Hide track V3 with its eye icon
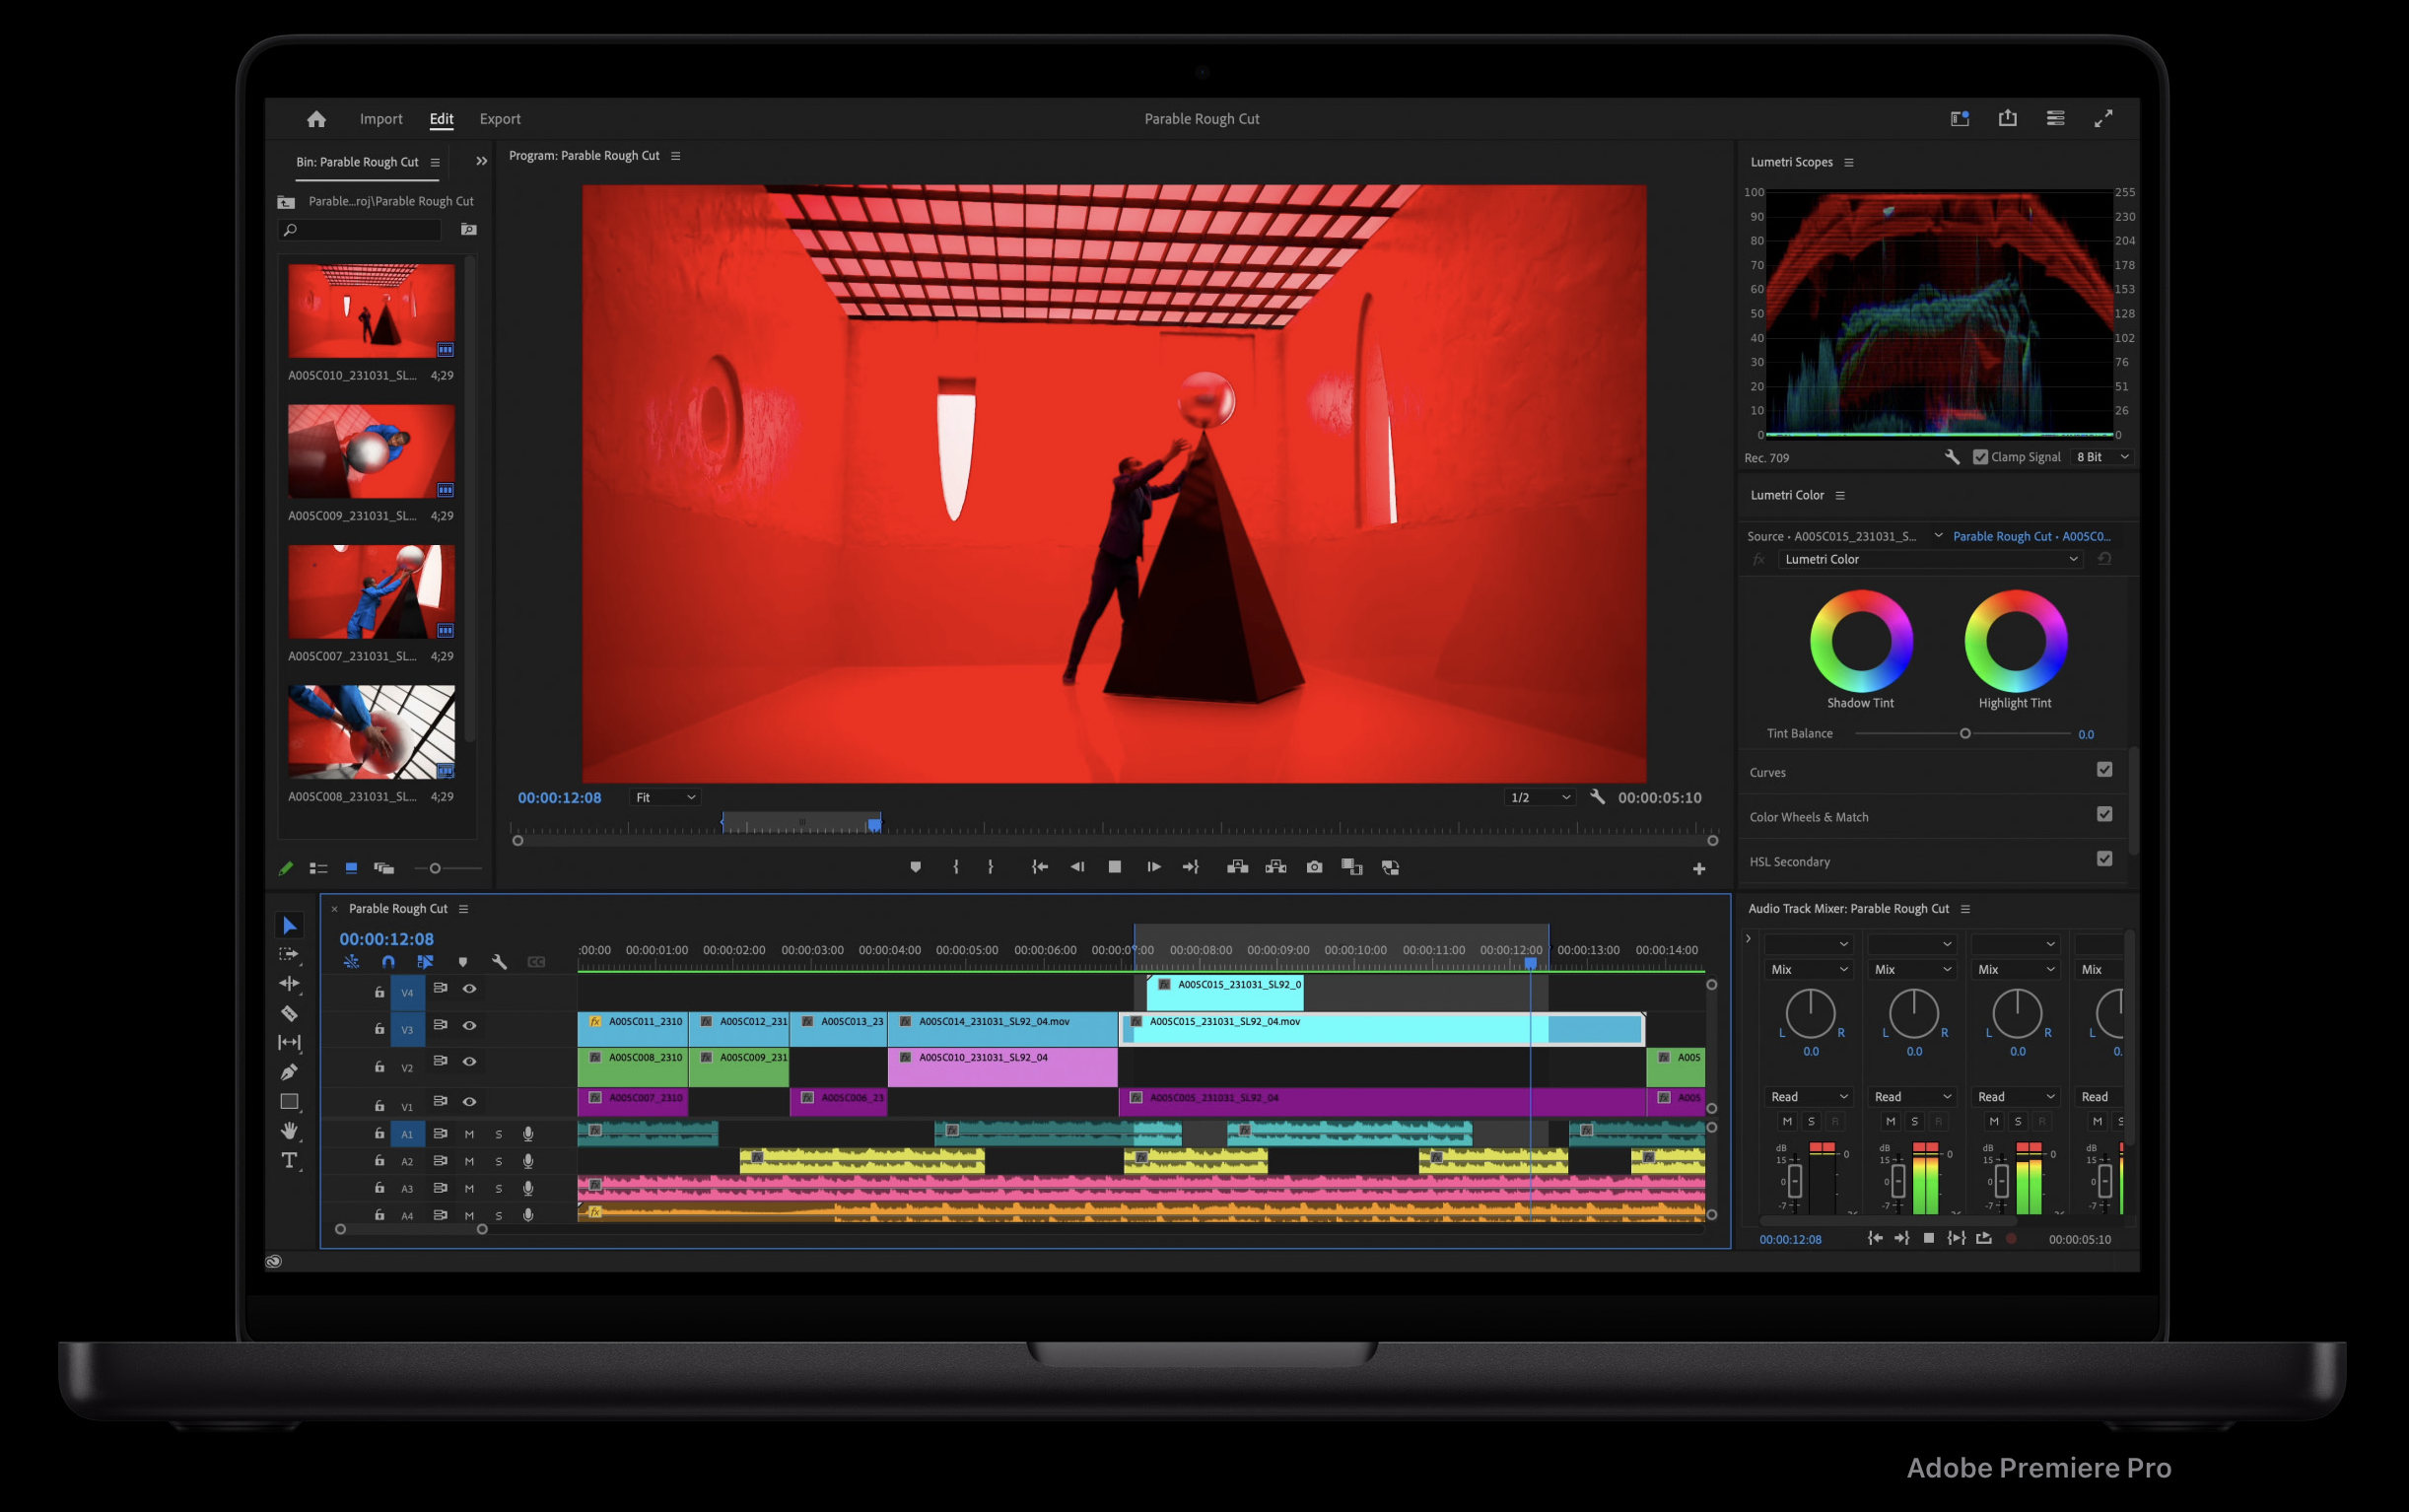 click(x=469, y=1026)
